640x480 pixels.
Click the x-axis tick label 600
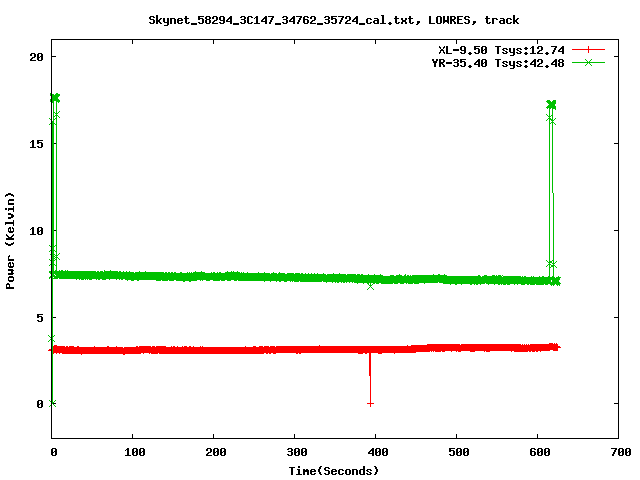[x=540, y=452]
